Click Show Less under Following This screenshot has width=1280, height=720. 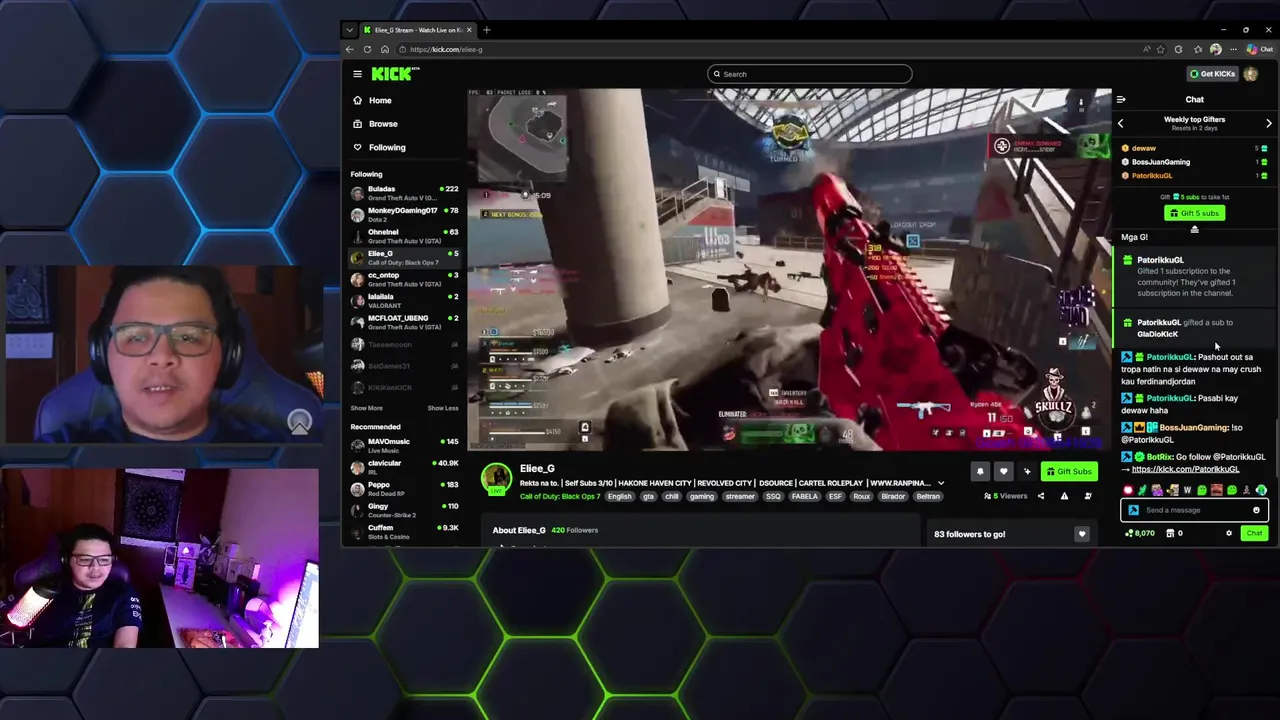click(443, 408)
